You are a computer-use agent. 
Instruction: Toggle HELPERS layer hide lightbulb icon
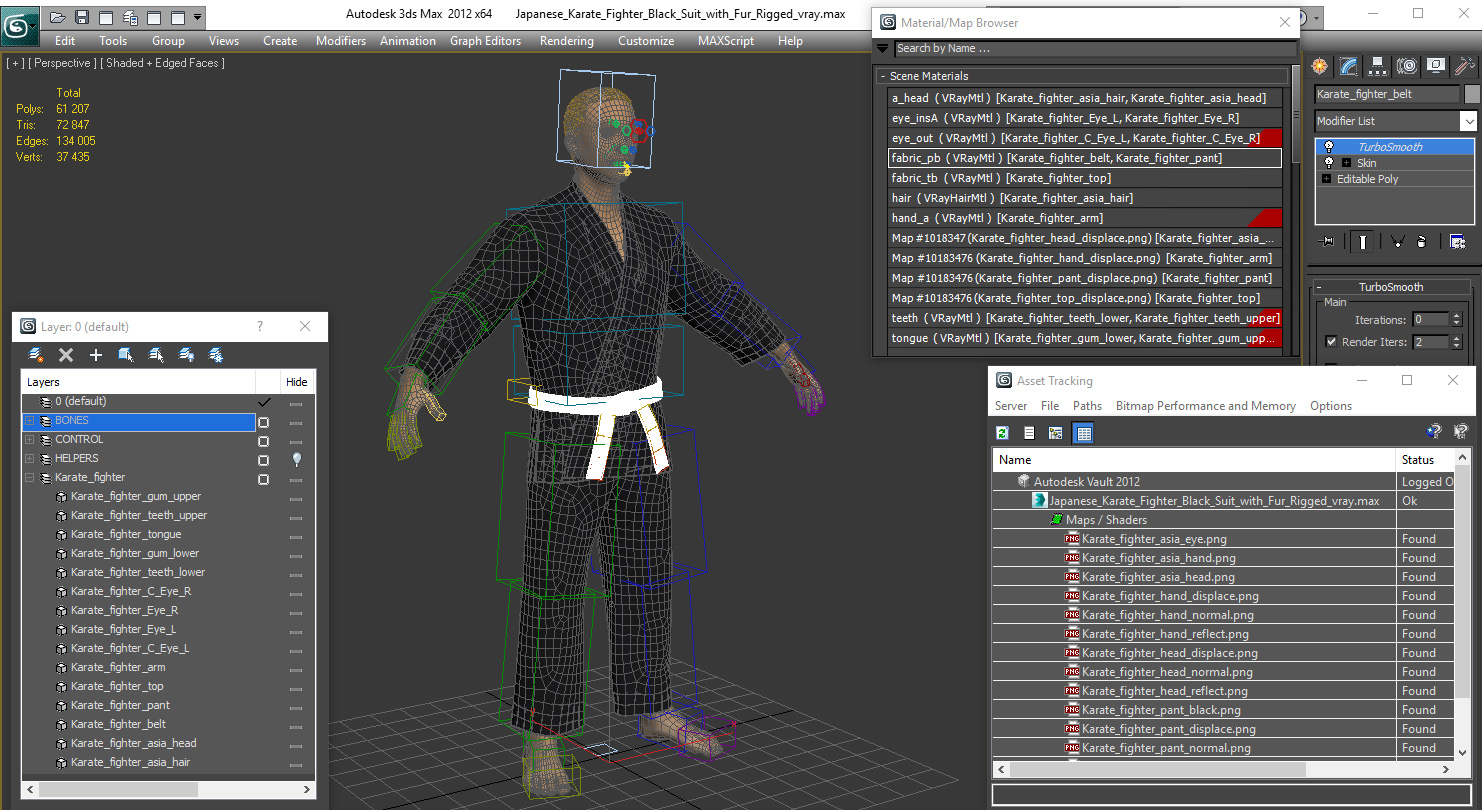pyautogui.click(x=296, y=459)
